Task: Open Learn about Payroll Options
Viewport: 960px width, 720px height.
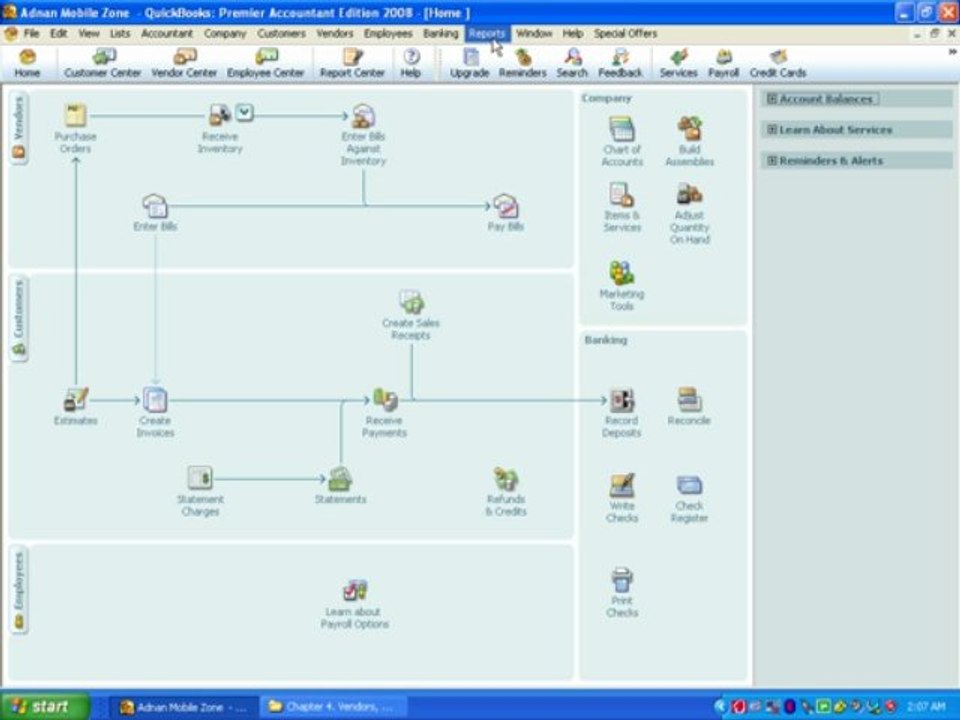Action: pos(354,591)
